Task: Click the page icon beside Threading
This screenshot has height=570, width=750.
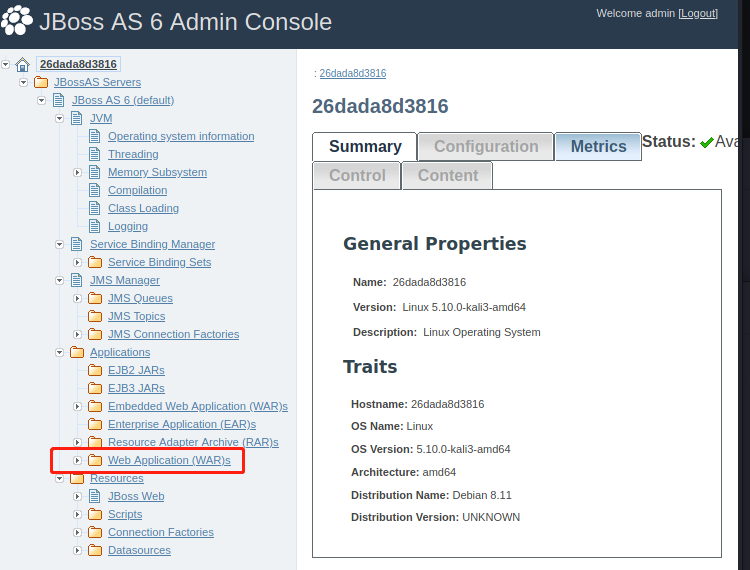Action: [95, 154]
